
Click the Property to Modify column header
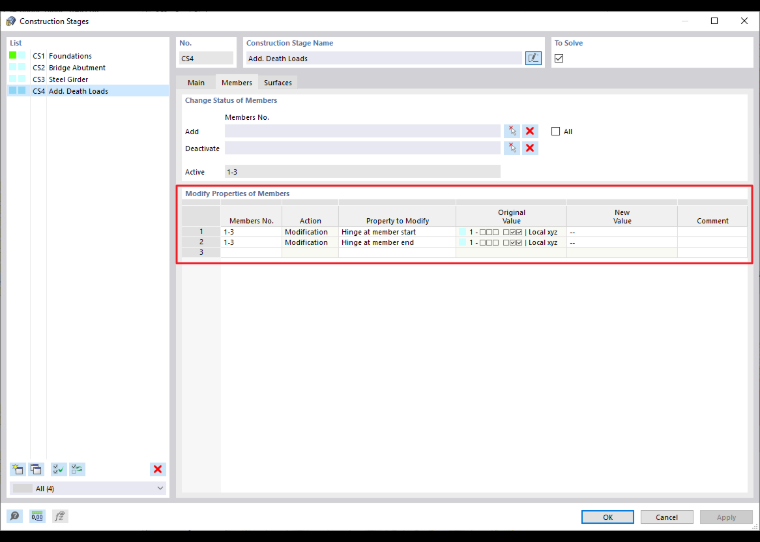pyautogui.click(x=397, y=216)
